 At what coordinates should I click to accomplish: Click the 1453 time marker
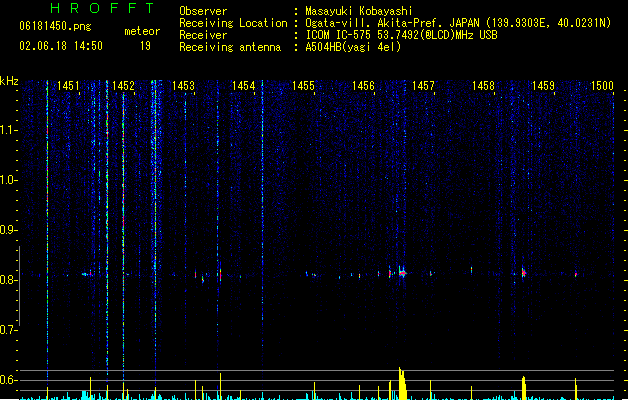point(183,86)
